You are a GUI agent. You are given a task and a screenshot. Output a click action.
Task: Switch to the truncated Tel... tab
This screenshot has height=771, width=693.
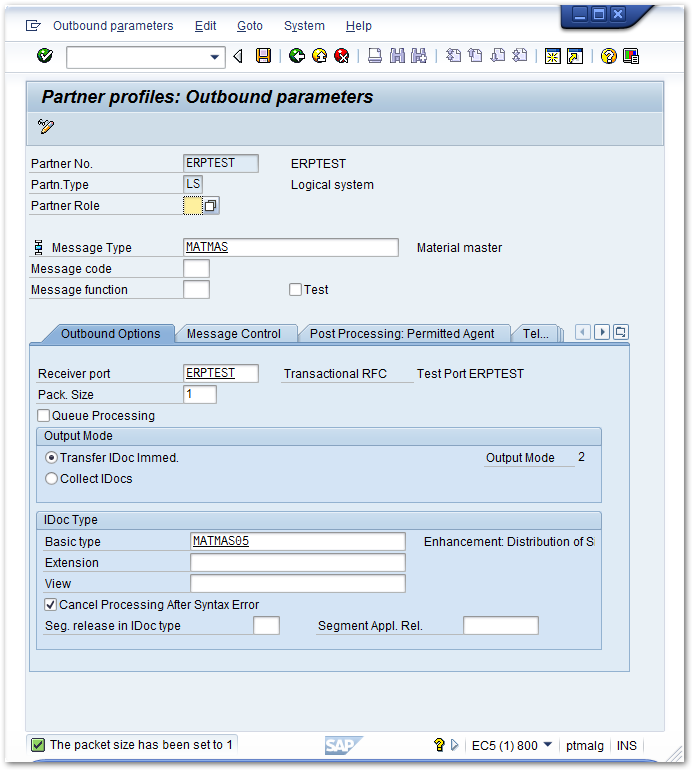pos(535,334)
